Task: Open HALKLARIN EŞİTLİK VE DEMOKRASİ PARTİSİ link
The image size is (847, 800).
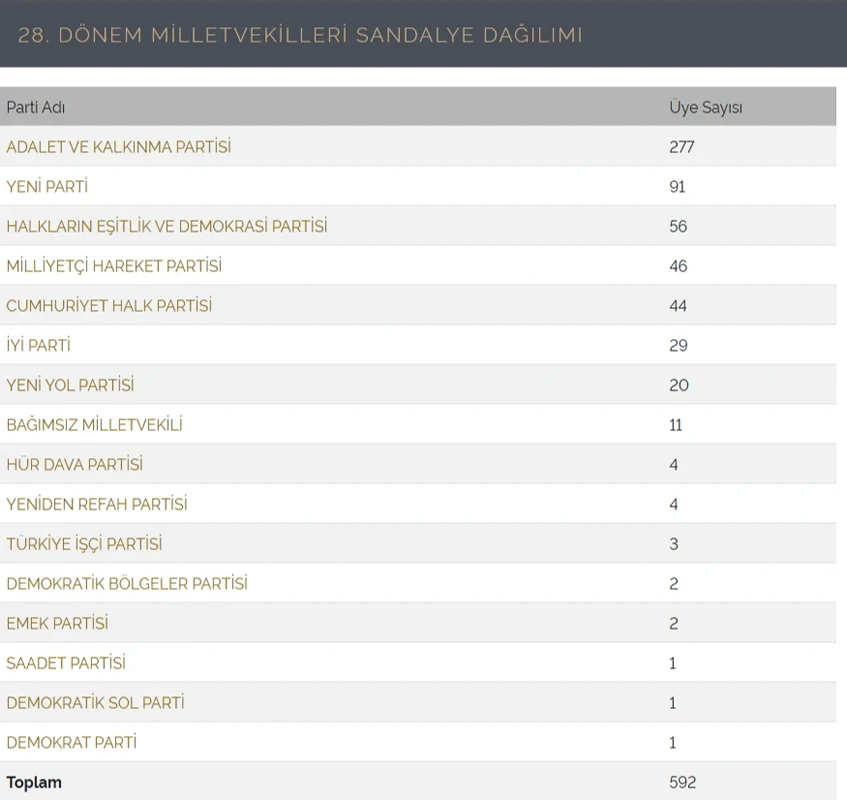Action: pos(166,226)
